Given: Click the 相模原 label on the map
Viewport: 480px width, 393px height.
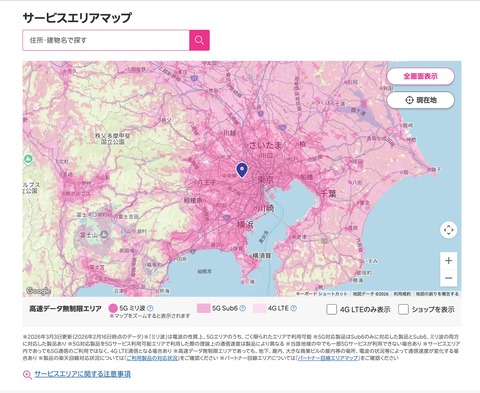Looking at the screenshot, I should pyautogui.click(x=193, y=200).
